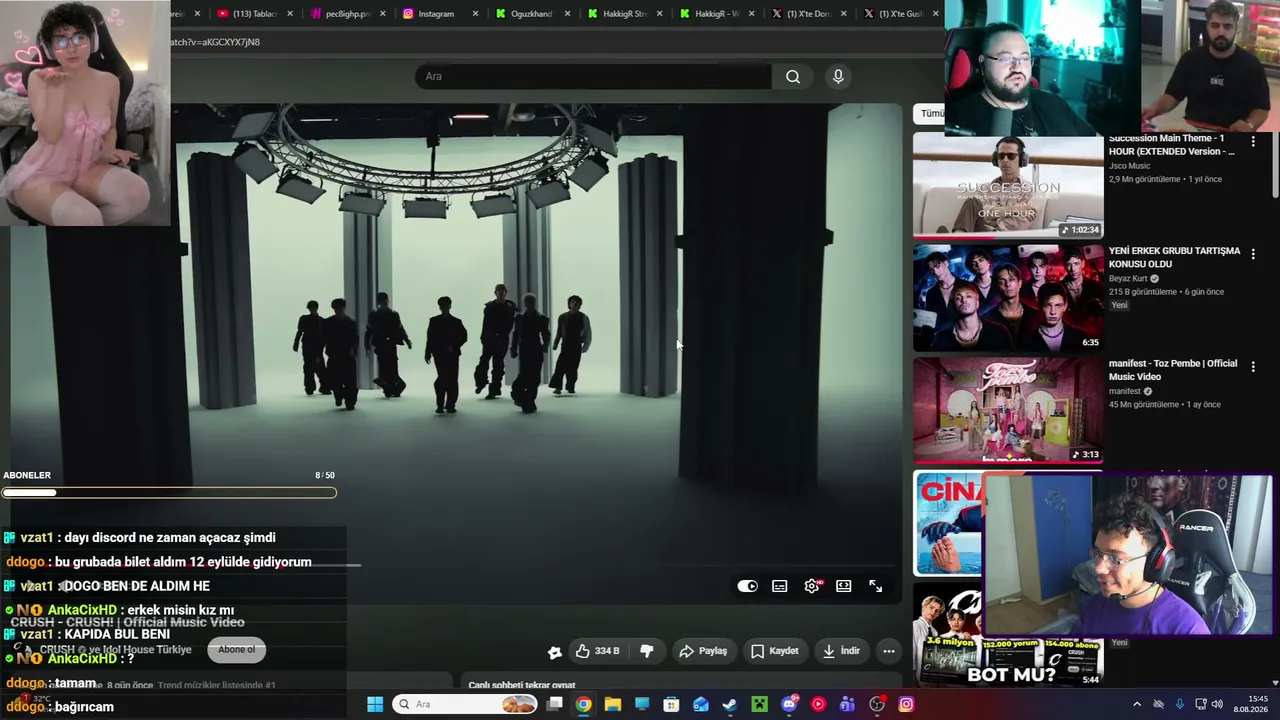
Task: Save the video with the Kaydet button
Action: click(775, 651)
